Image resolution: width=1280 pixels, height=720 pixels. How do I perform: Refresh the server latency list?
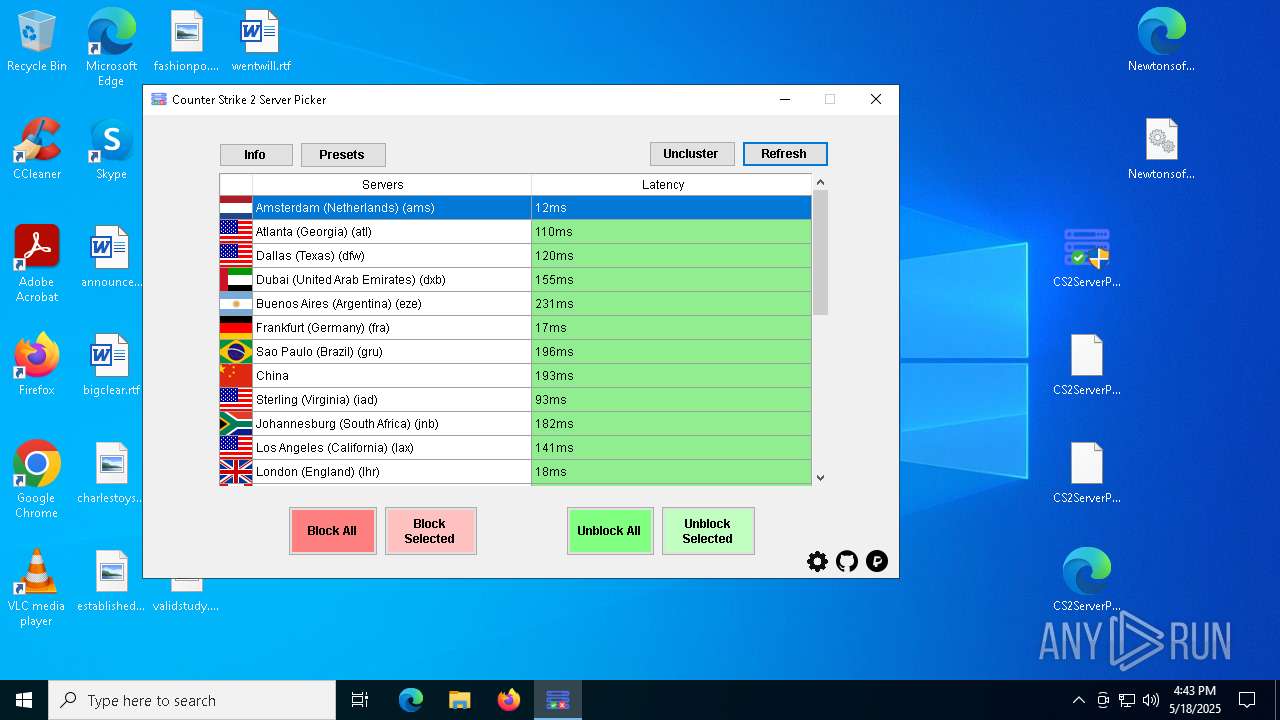(x=784, y=154)
